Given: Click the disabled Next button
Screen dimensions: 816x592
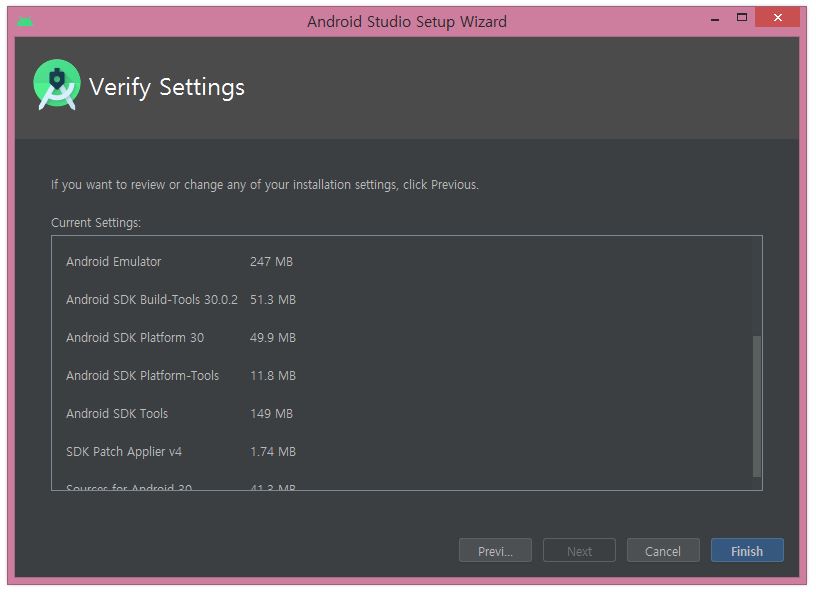Looking at the screenshot, I should 579,550.
